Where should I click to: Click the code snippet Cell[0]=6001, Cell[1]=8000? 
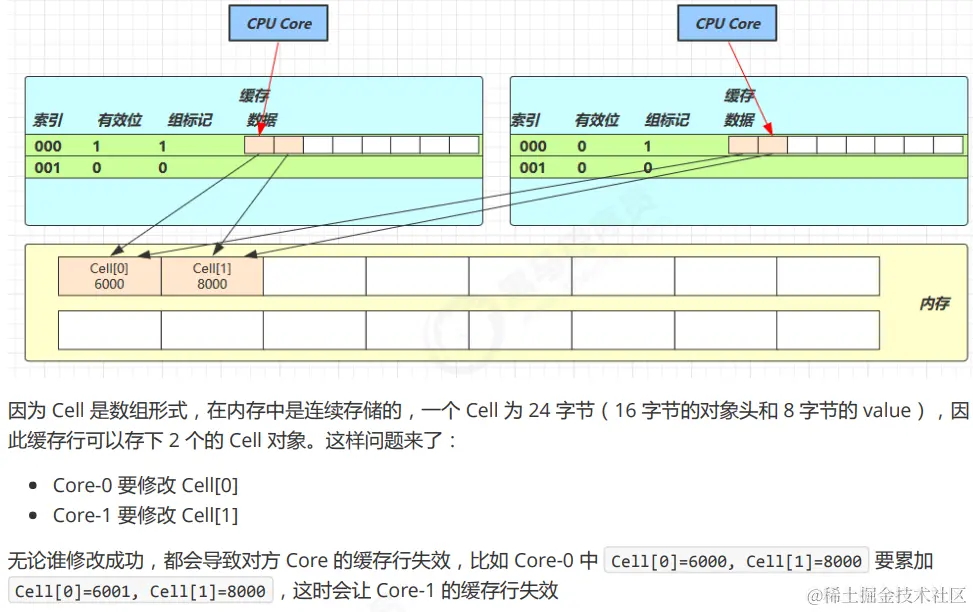click(140, 590)
